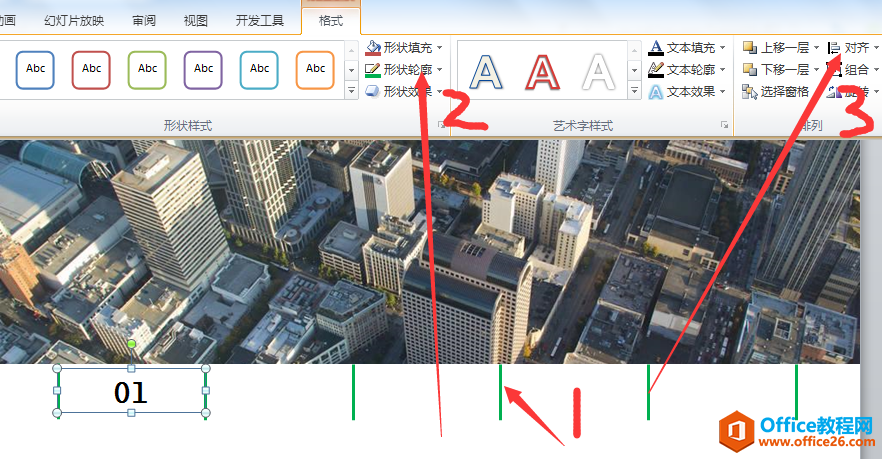The image size is (882, 459).
Task: Open the 上移一层 dropdown arrow
Action: [816, 48]
